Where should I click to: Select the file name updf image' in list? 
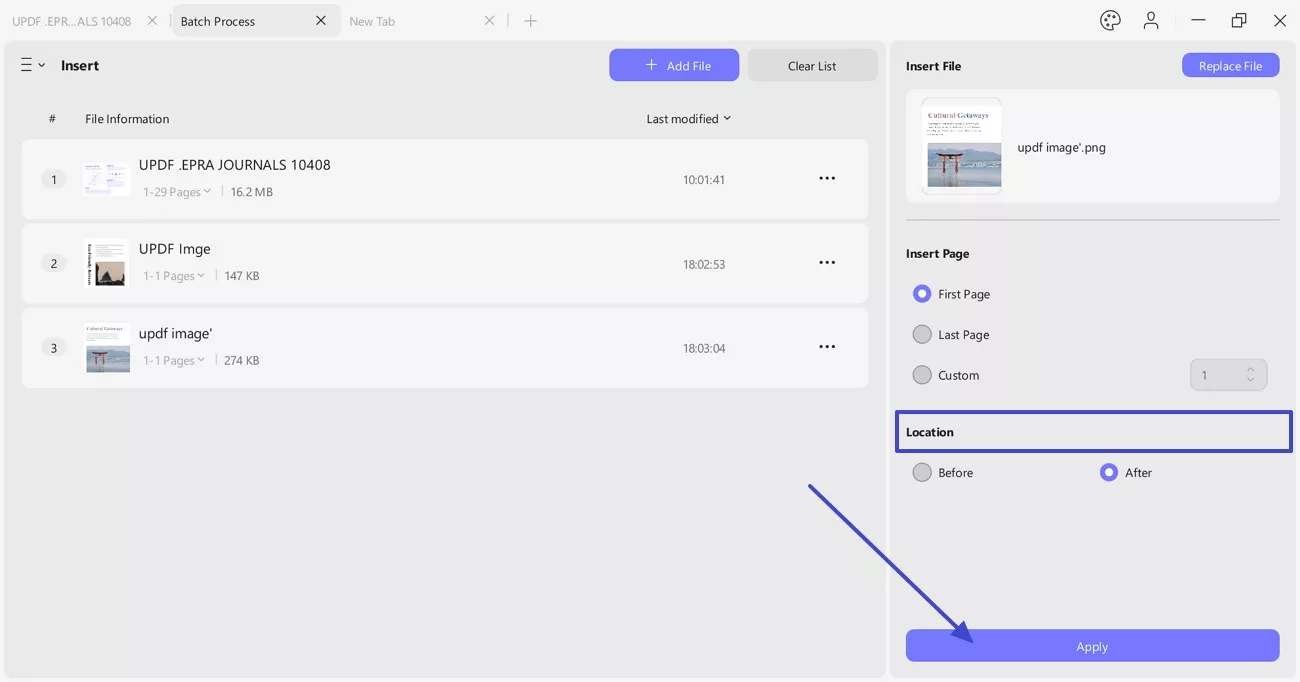pos(176,333)
